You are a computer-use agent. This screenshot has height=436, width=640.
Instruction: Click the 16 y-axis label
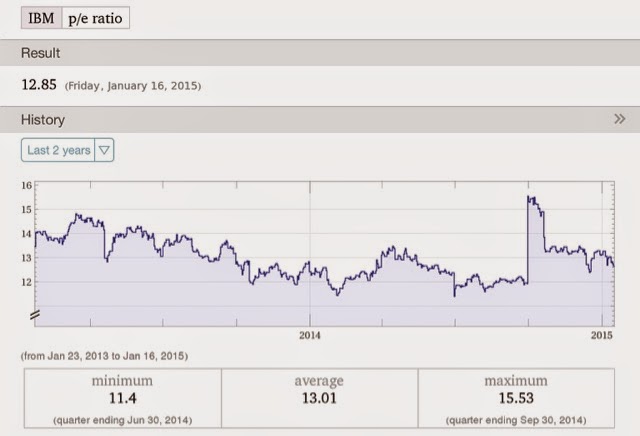[27, 185]
